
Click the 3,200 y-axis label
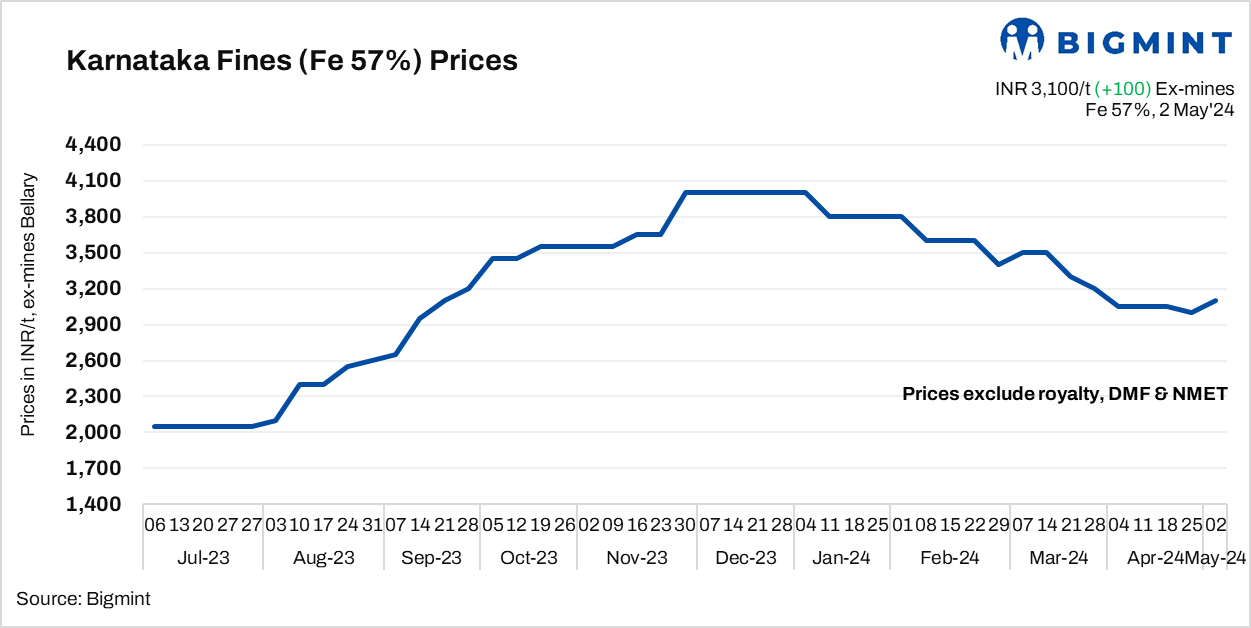(x=93, y=289)
